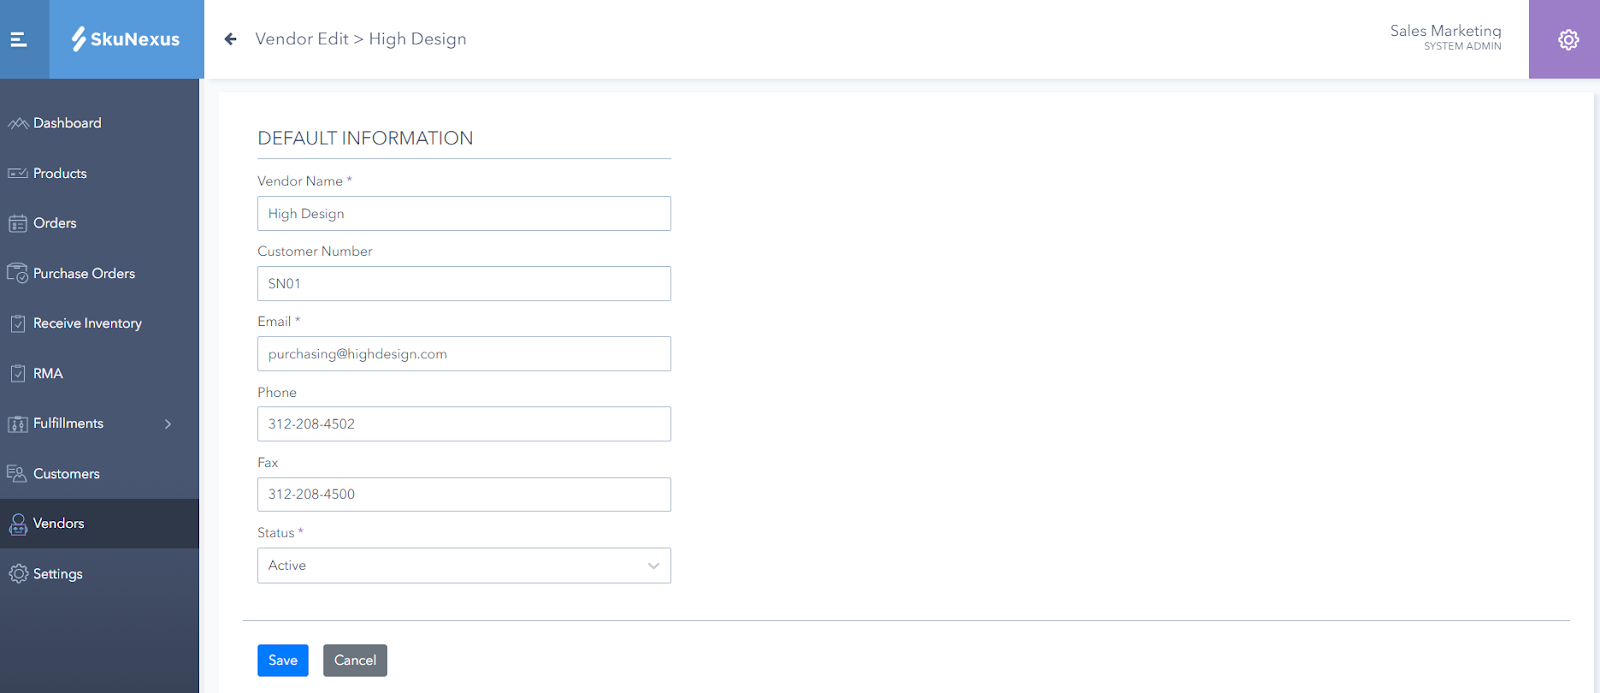This screenshot has width=1600, height=693.
Task: Open the Status dropdown
Action: click(464, 566)
